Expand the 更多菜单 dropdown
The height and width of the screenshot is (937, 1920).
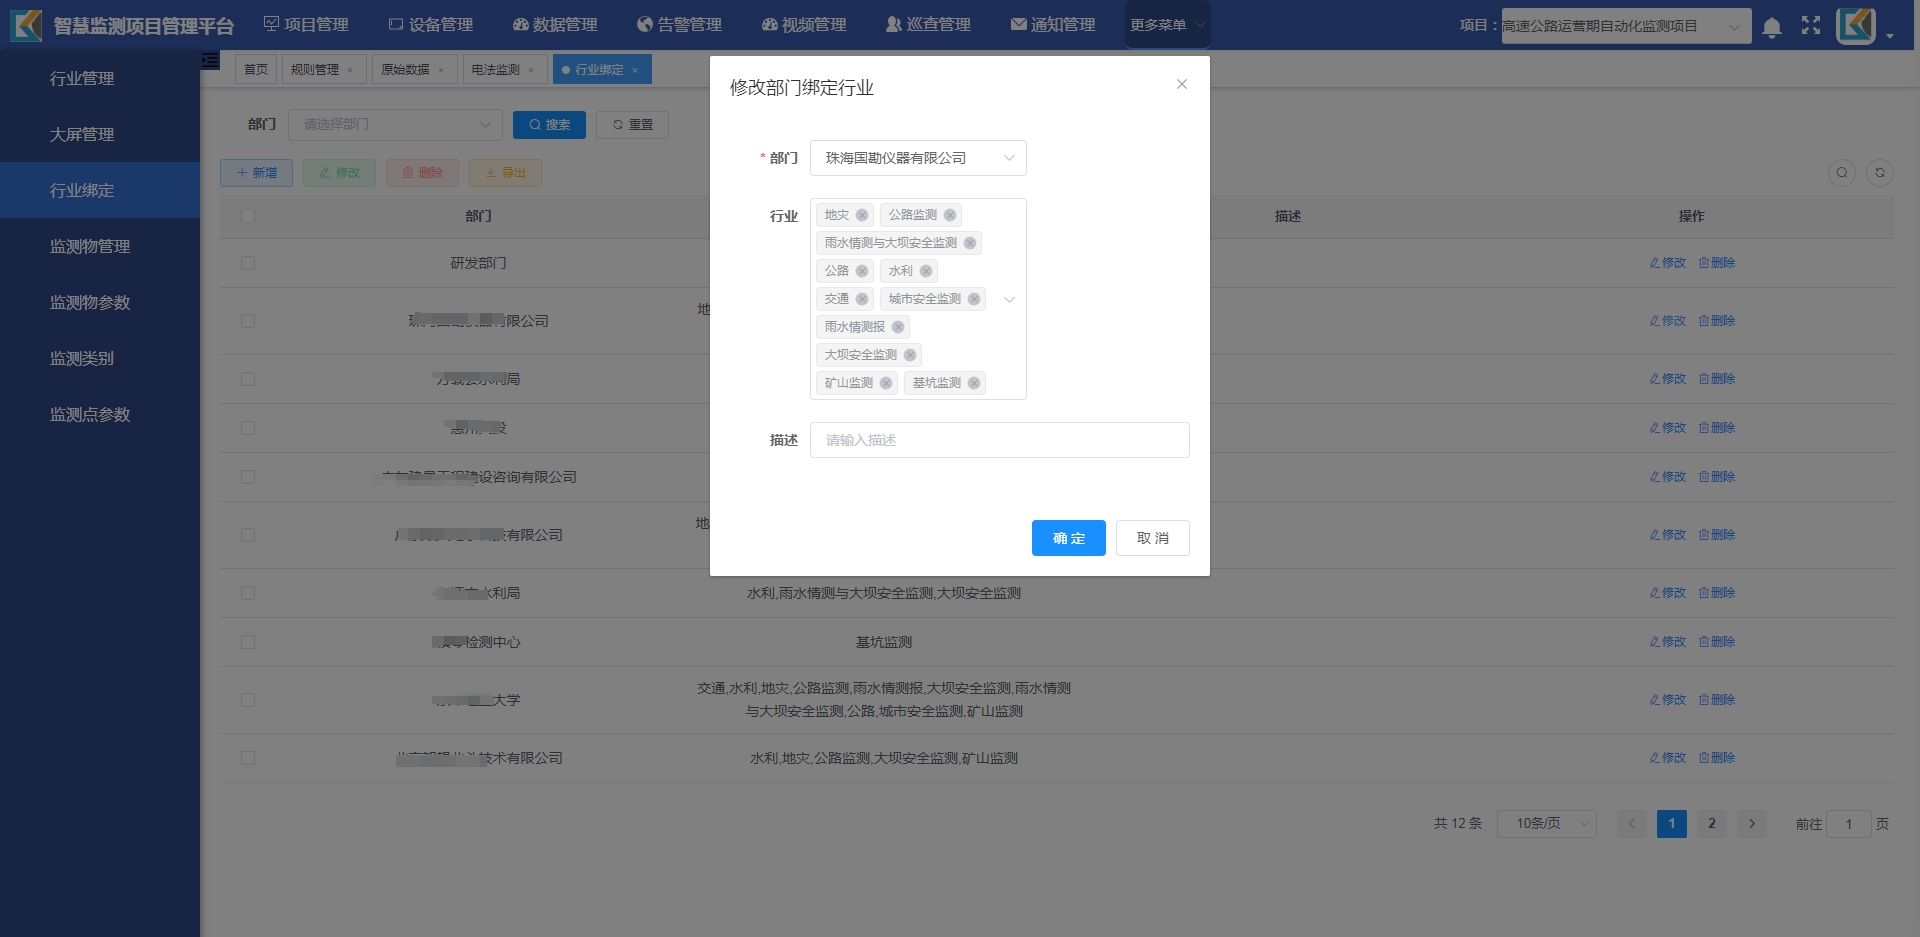(1167, 25)
